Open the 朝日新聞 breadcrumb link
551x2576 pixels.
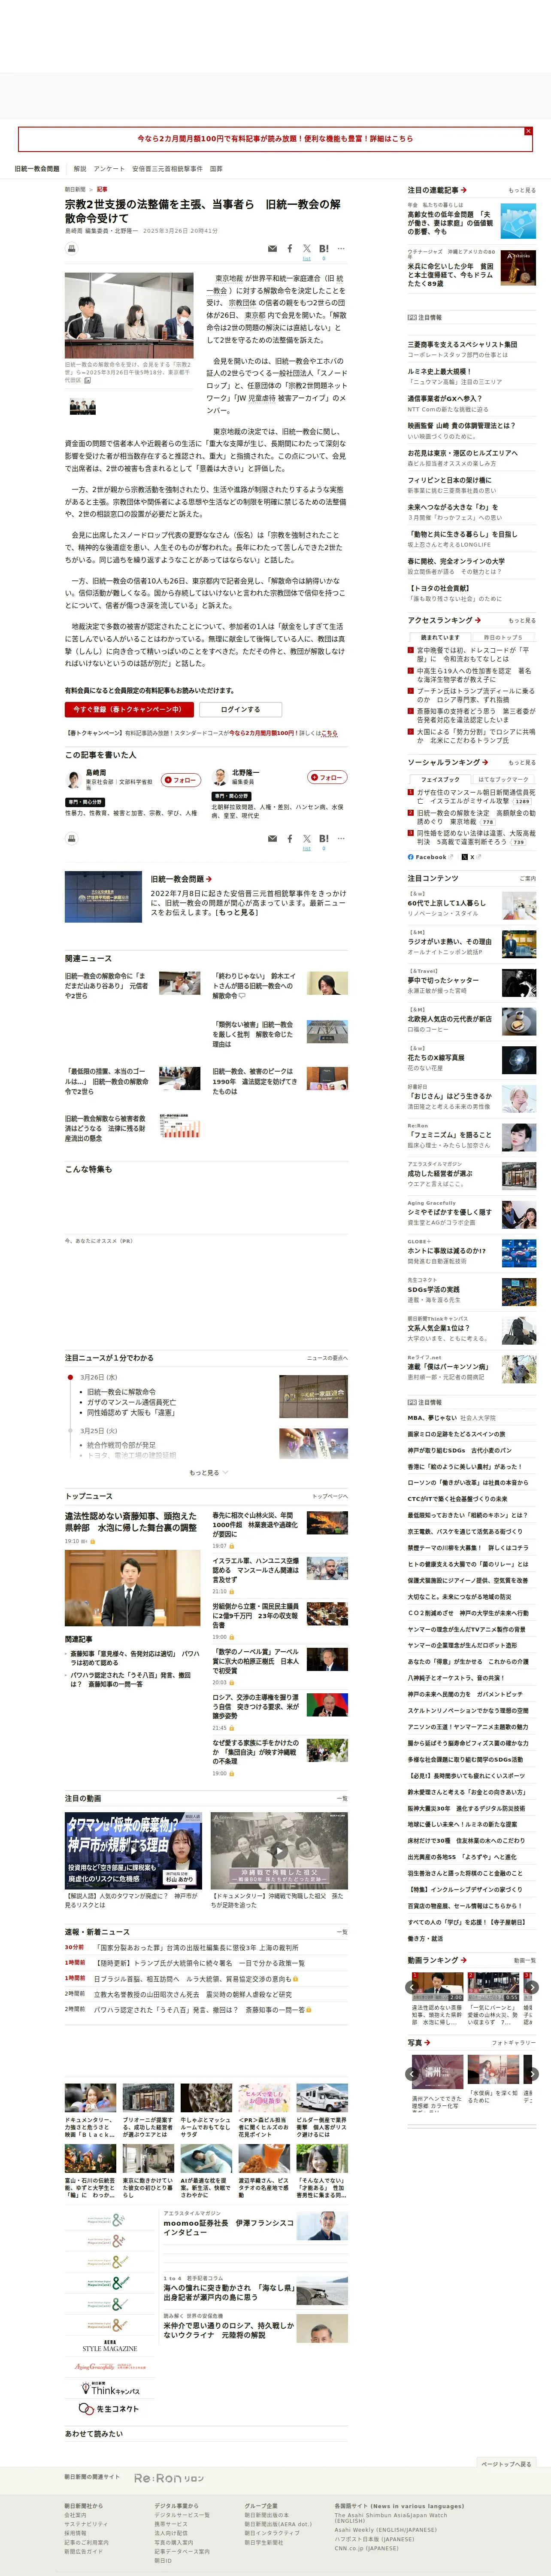(75, 189)
